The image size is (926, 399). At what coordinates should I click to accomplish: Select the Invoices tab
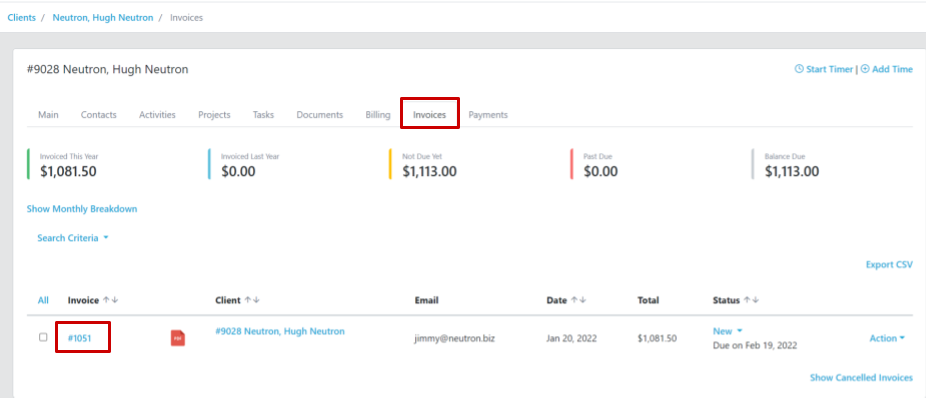[429, 115]
